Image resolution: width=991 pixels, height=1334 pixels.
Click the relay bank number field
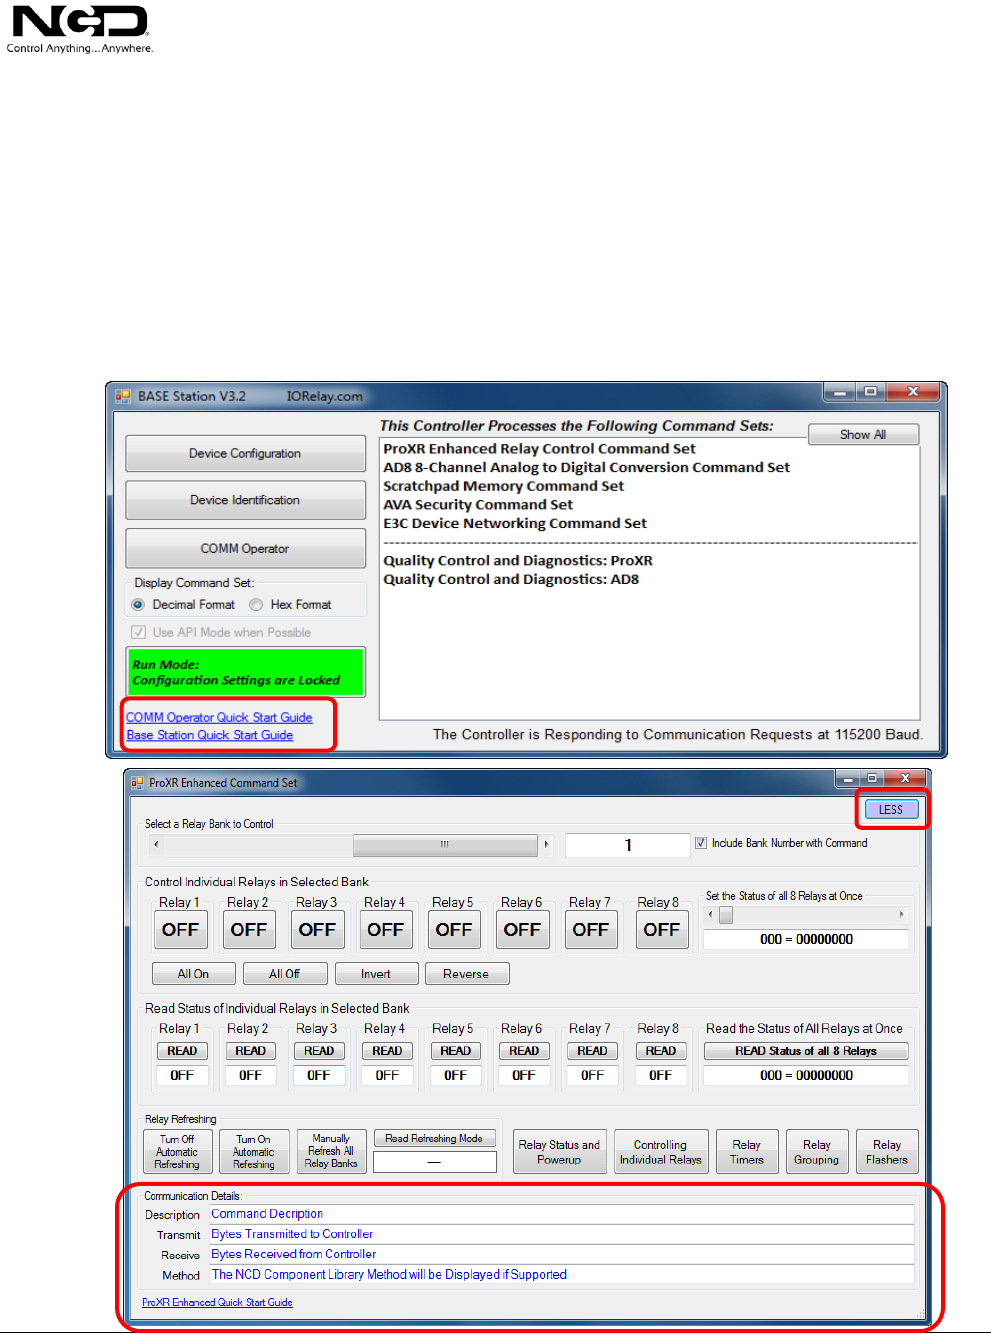tap(628, 845)
